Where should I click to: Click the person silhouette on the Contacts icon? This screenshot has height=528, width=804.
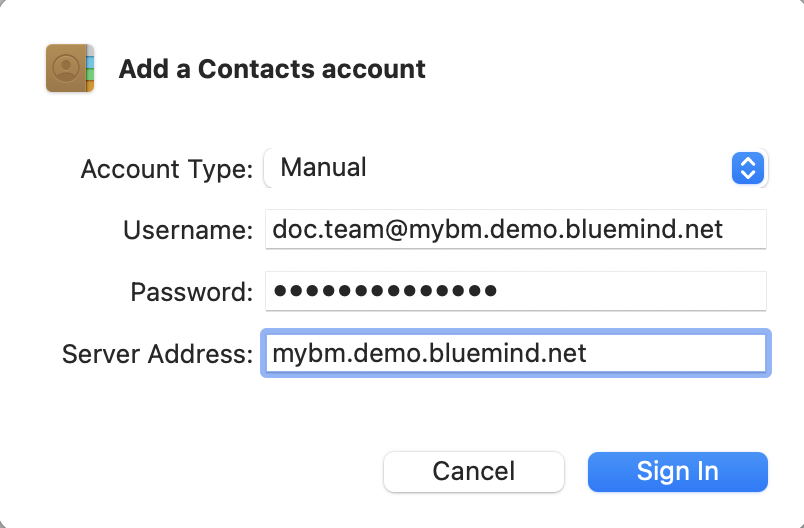(x=66, y=68)
